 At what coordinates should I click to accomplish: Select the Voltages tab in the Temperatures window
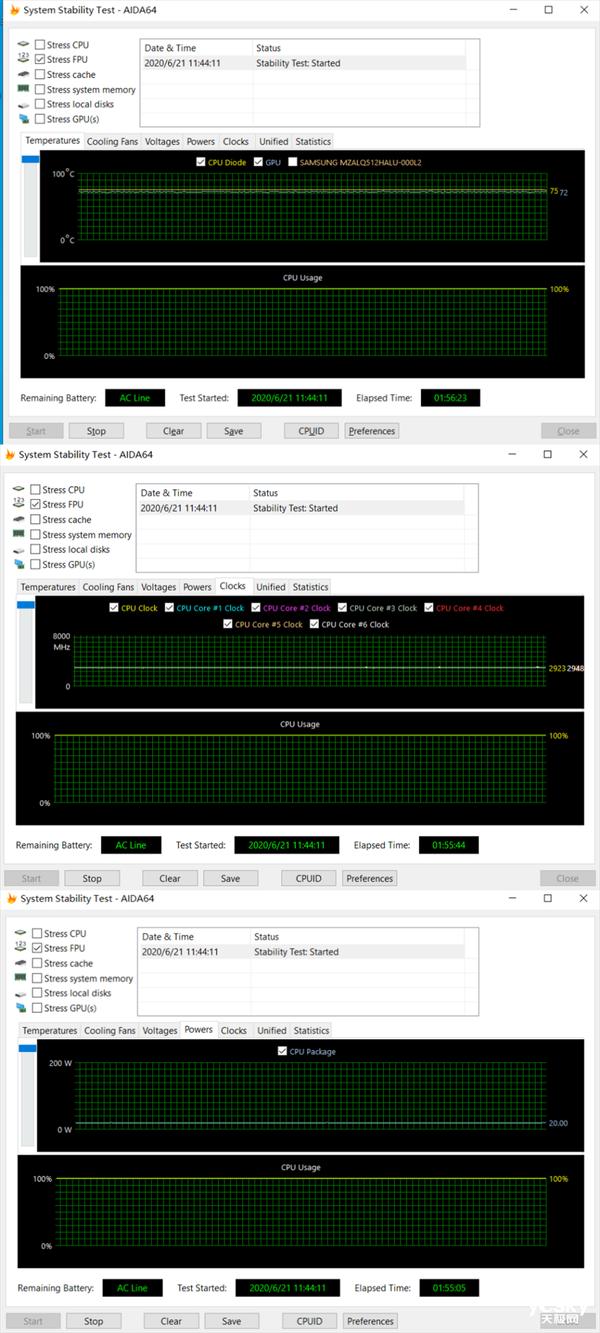[x=162, y=141]
